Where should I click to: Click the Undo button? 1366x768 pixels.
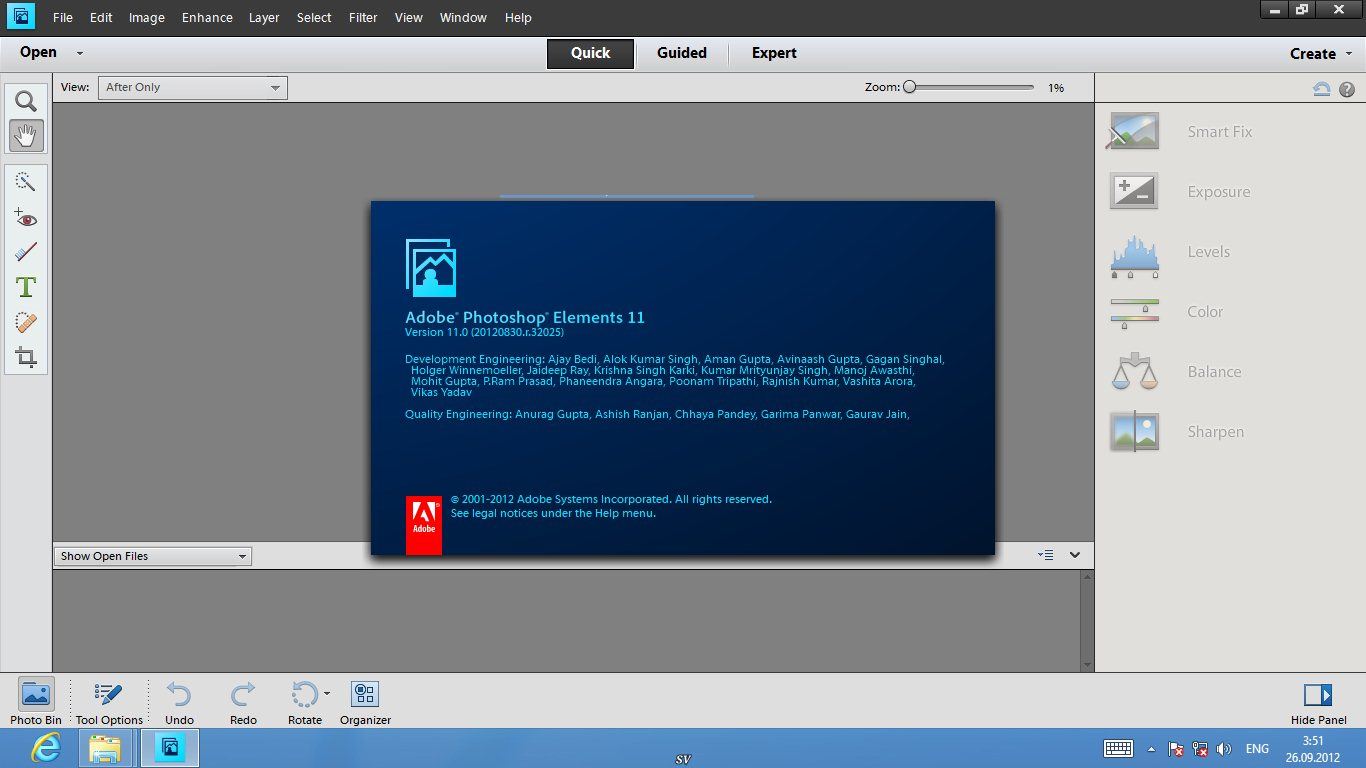coord(179,702)
